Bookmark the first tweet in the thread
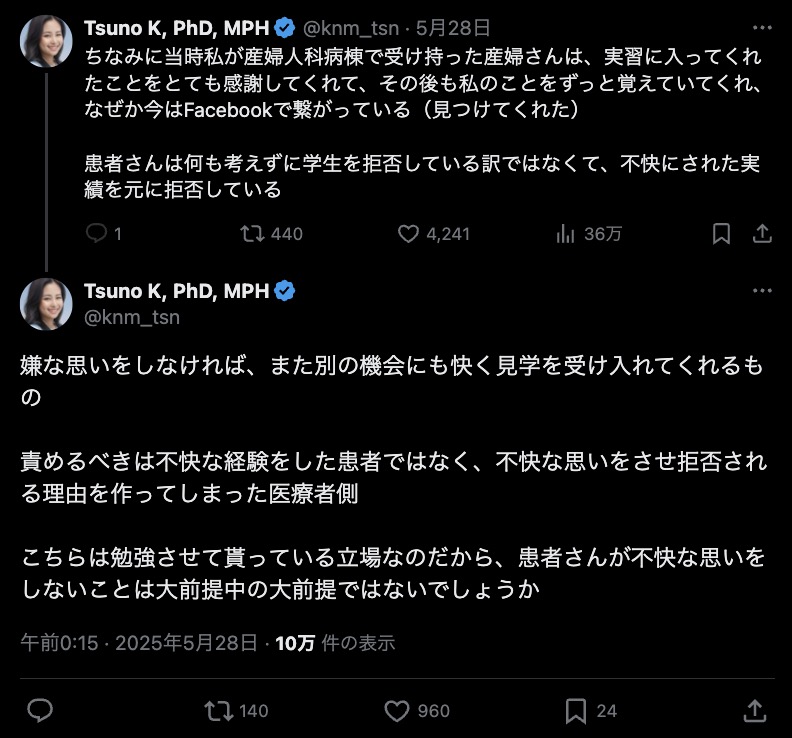This screenshot has height=738, width=792. pyautogui.click(x=721, y=233)
